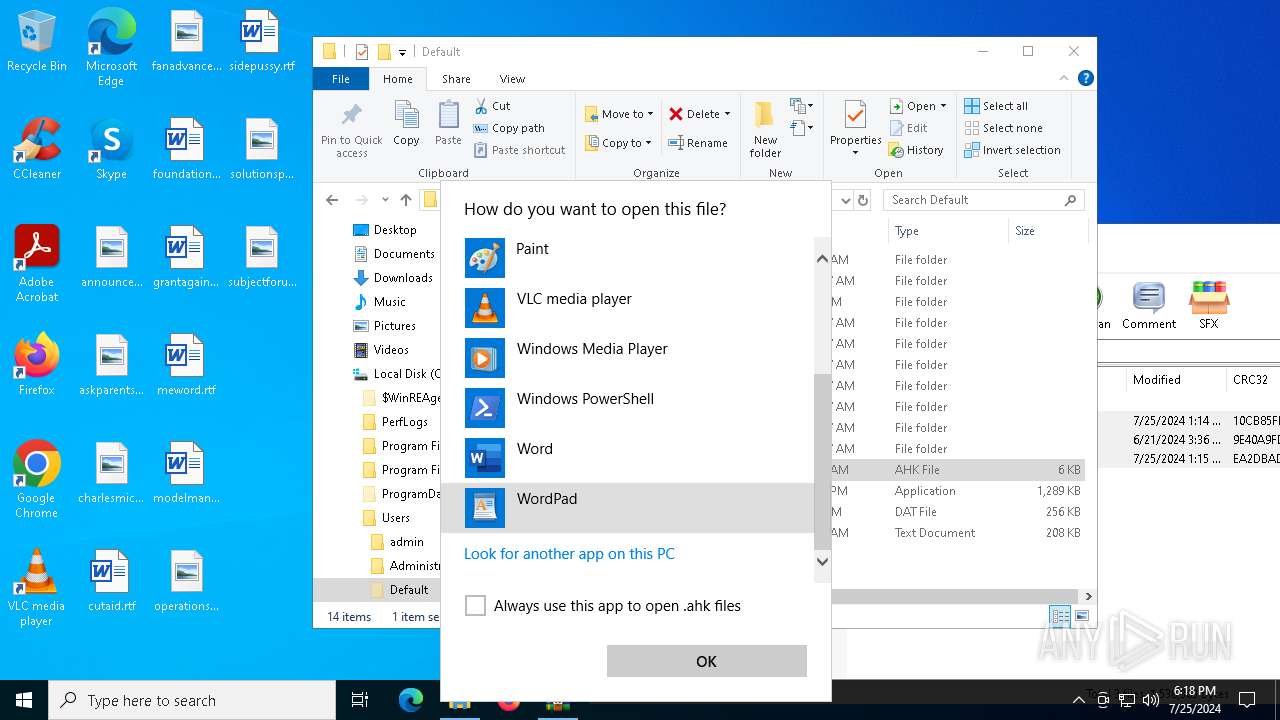Select the admin folder in the tree

click(x=397, y=542)
